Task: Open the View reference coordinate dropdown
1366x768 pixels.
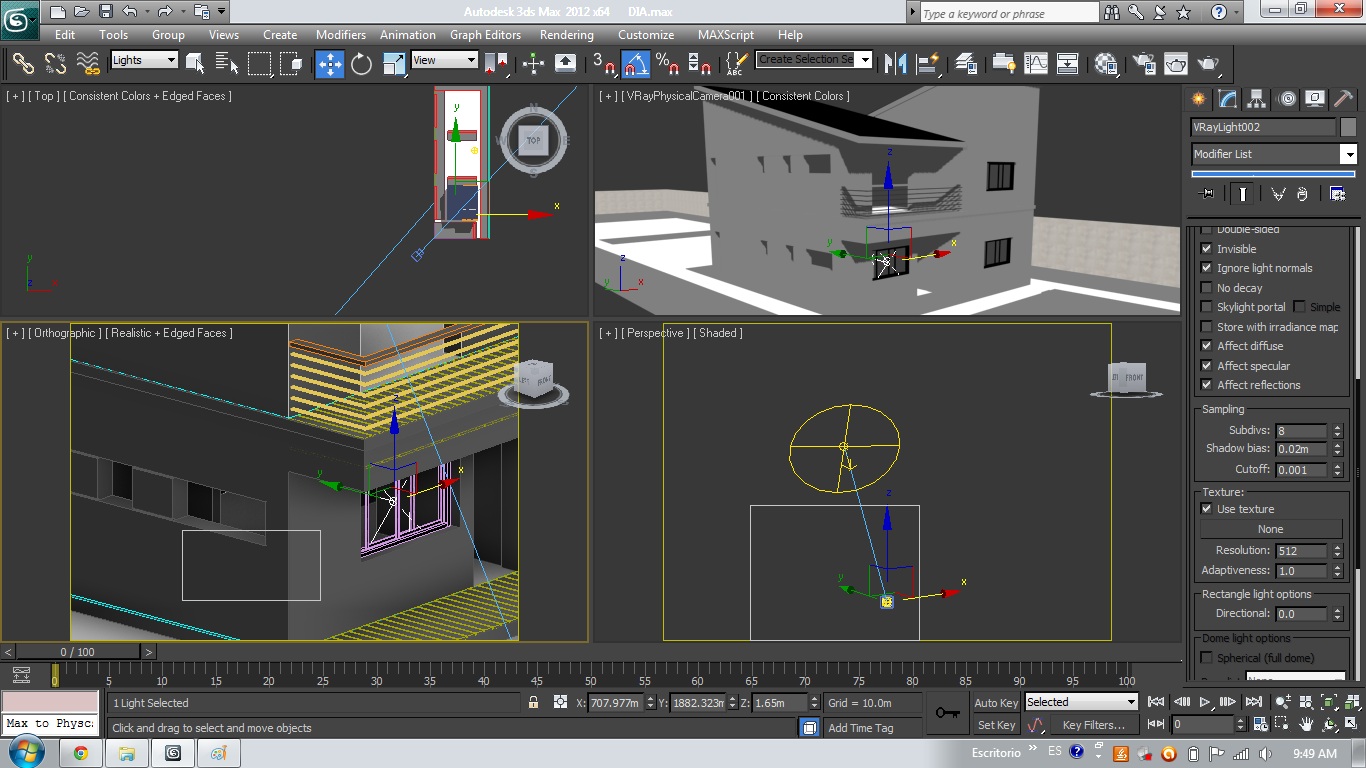Action: (x=444, y=60)
